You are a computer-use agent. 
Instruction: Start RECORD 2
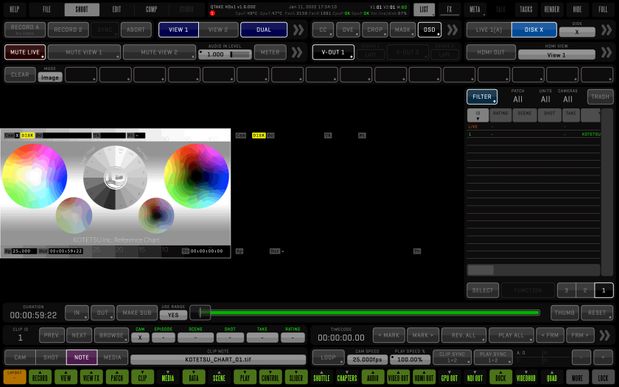68,30
